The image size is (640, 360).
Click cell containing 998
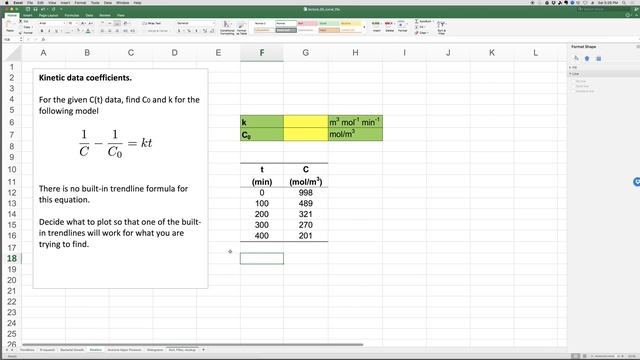click(x=306, y=193)
